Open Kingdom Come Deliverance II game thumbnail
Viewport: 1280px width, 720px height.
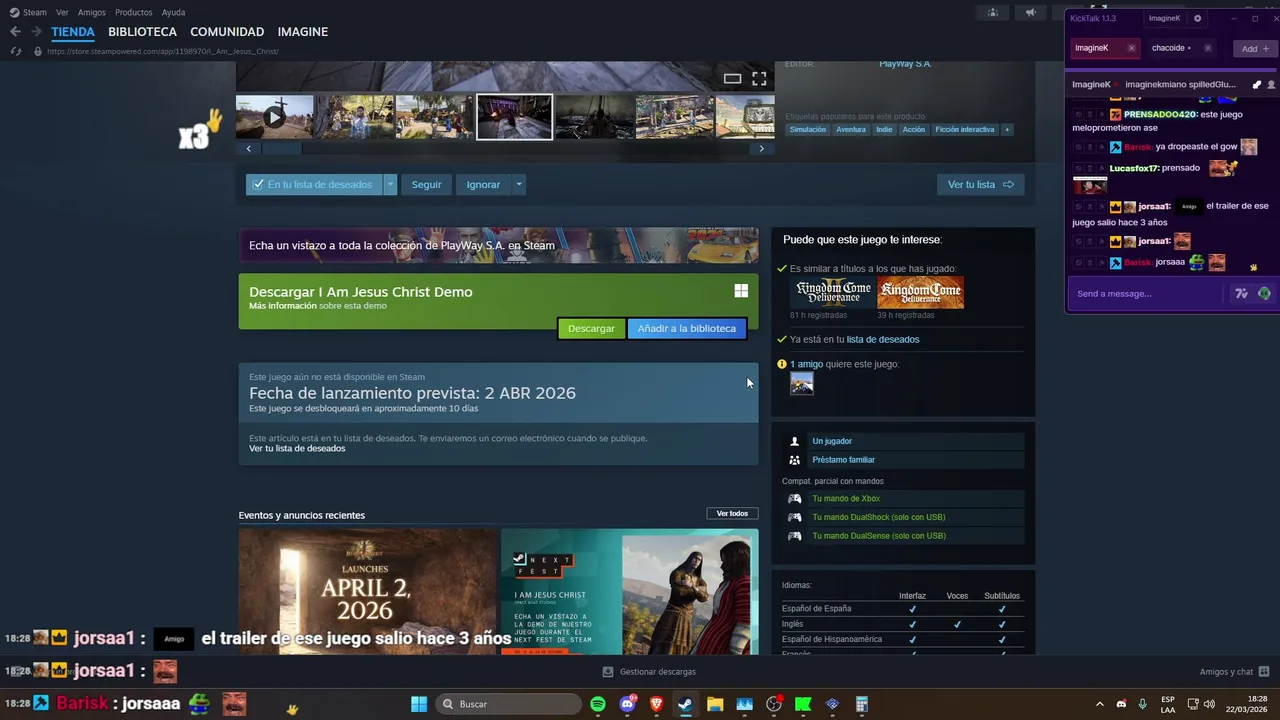coord(834,293)
